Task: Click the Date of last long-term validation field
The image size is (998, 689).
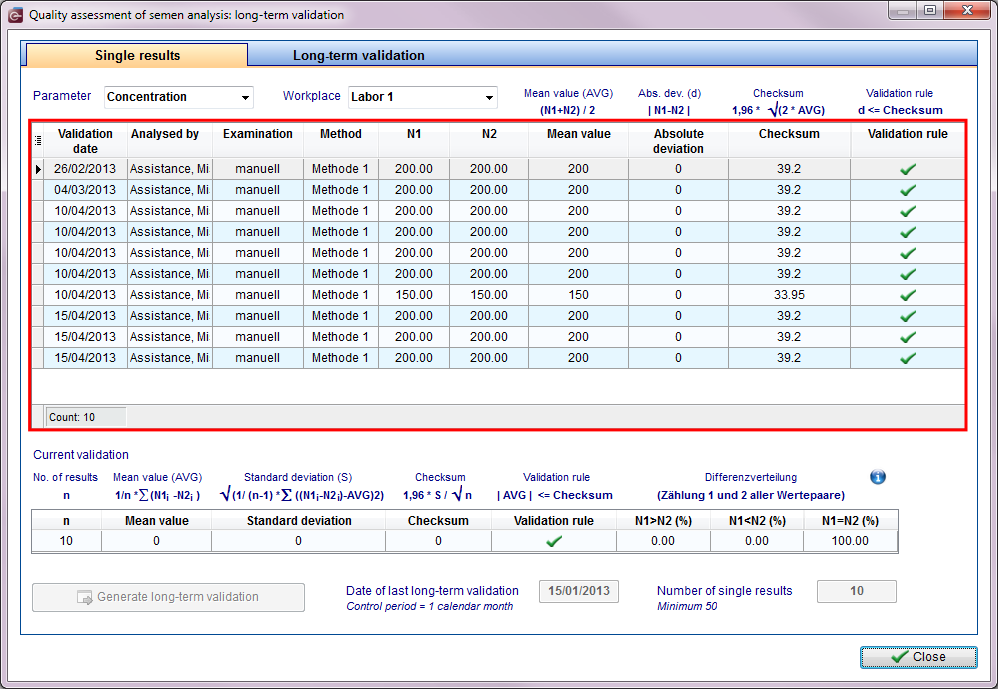Action: pos(579,591)
